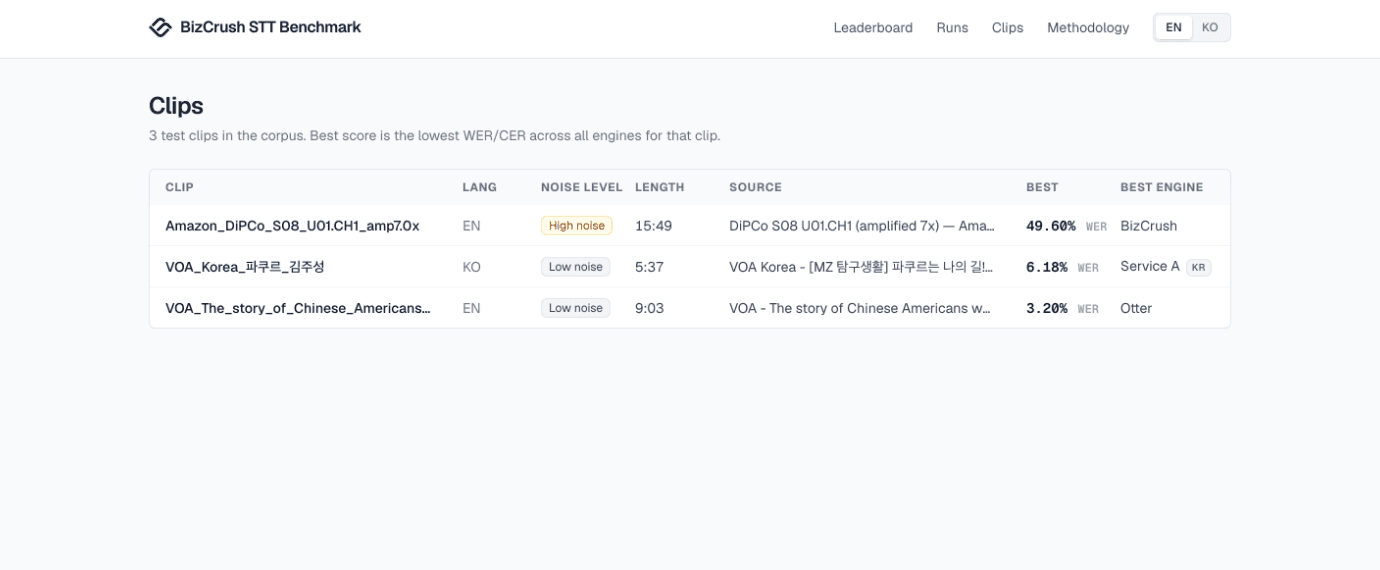The height and width of the screenshot is (570, 1380).
Task: Click the SOURCE column header
Action: click(756, 187)
